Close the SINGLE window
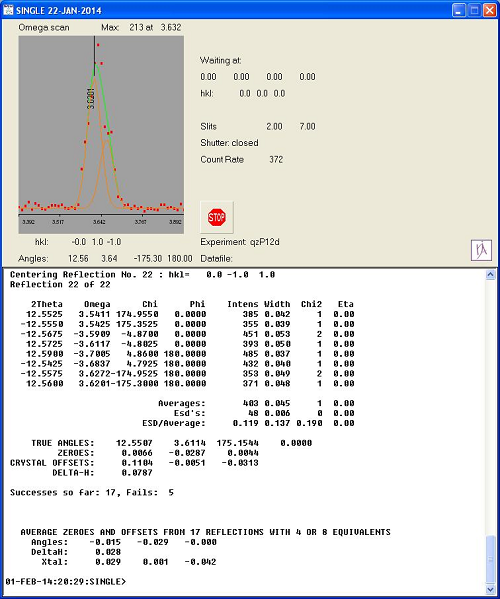Screen dimensions: 500x599 [489, 10]
